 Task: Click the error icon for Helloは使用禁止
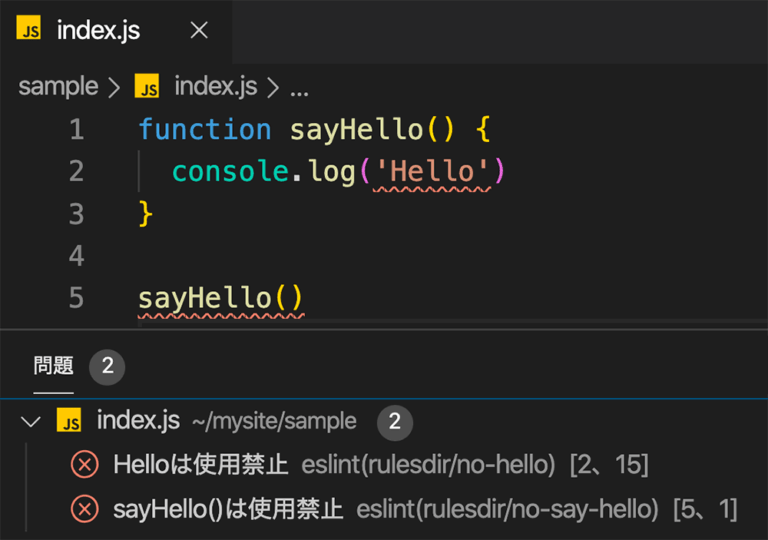click(85, 464)
